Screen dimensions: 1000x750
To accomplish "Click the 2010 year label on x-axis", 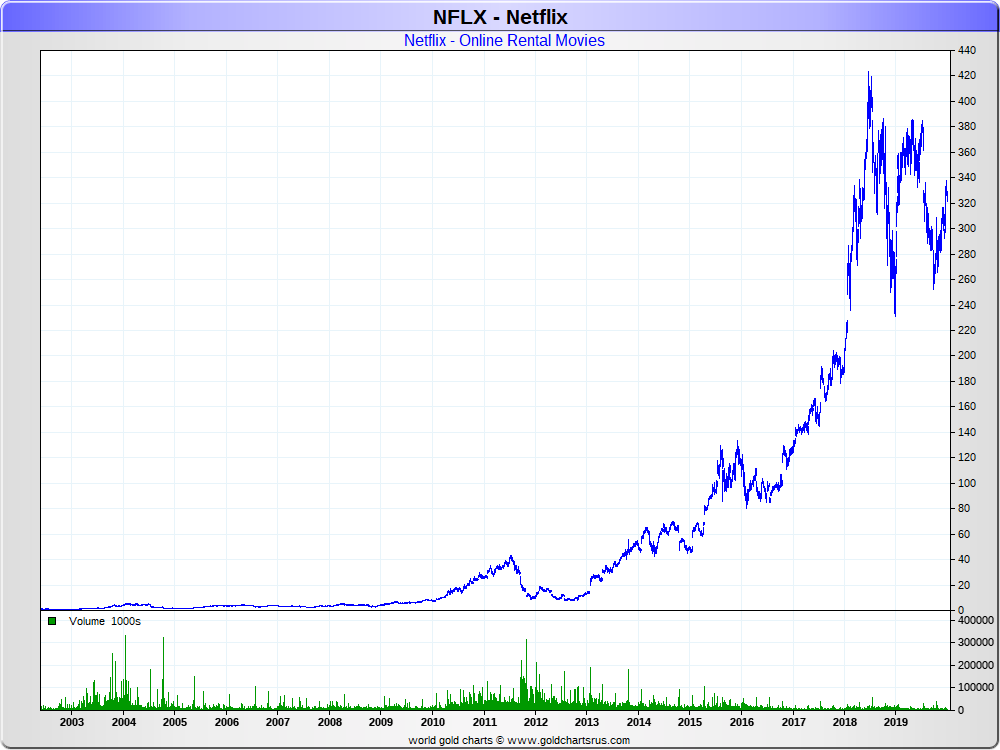I will [432, 722].
